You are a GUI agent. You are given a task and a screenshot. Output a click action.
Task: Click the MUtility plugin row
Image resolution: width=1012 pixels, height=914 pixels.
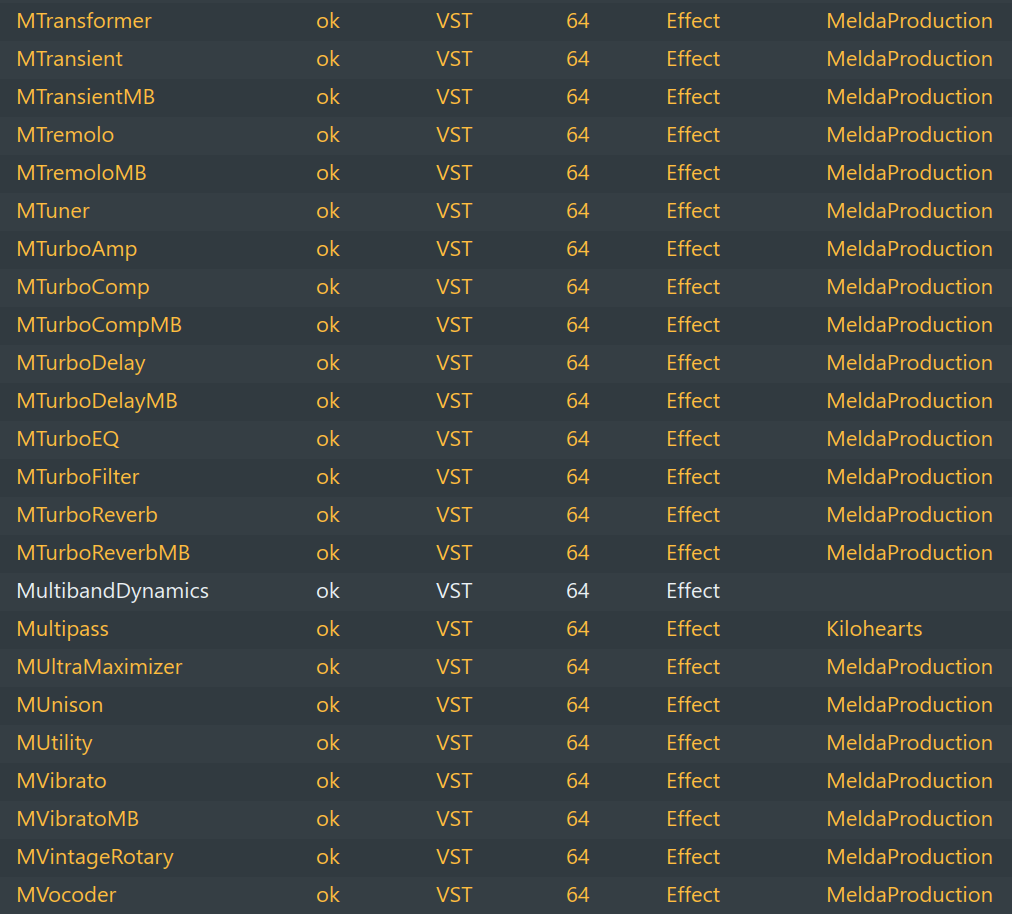click(506, 744)
